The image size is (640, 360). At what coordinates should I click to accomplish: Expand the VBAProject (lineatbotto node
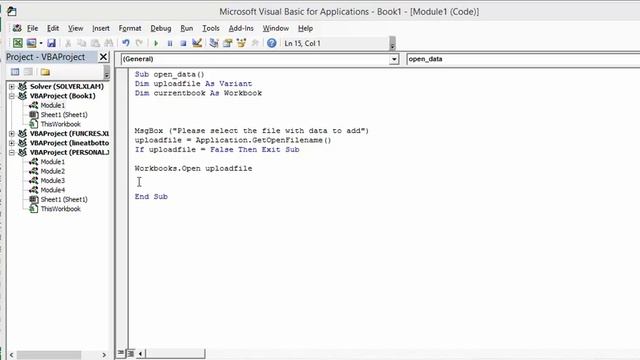click(12, 143)
